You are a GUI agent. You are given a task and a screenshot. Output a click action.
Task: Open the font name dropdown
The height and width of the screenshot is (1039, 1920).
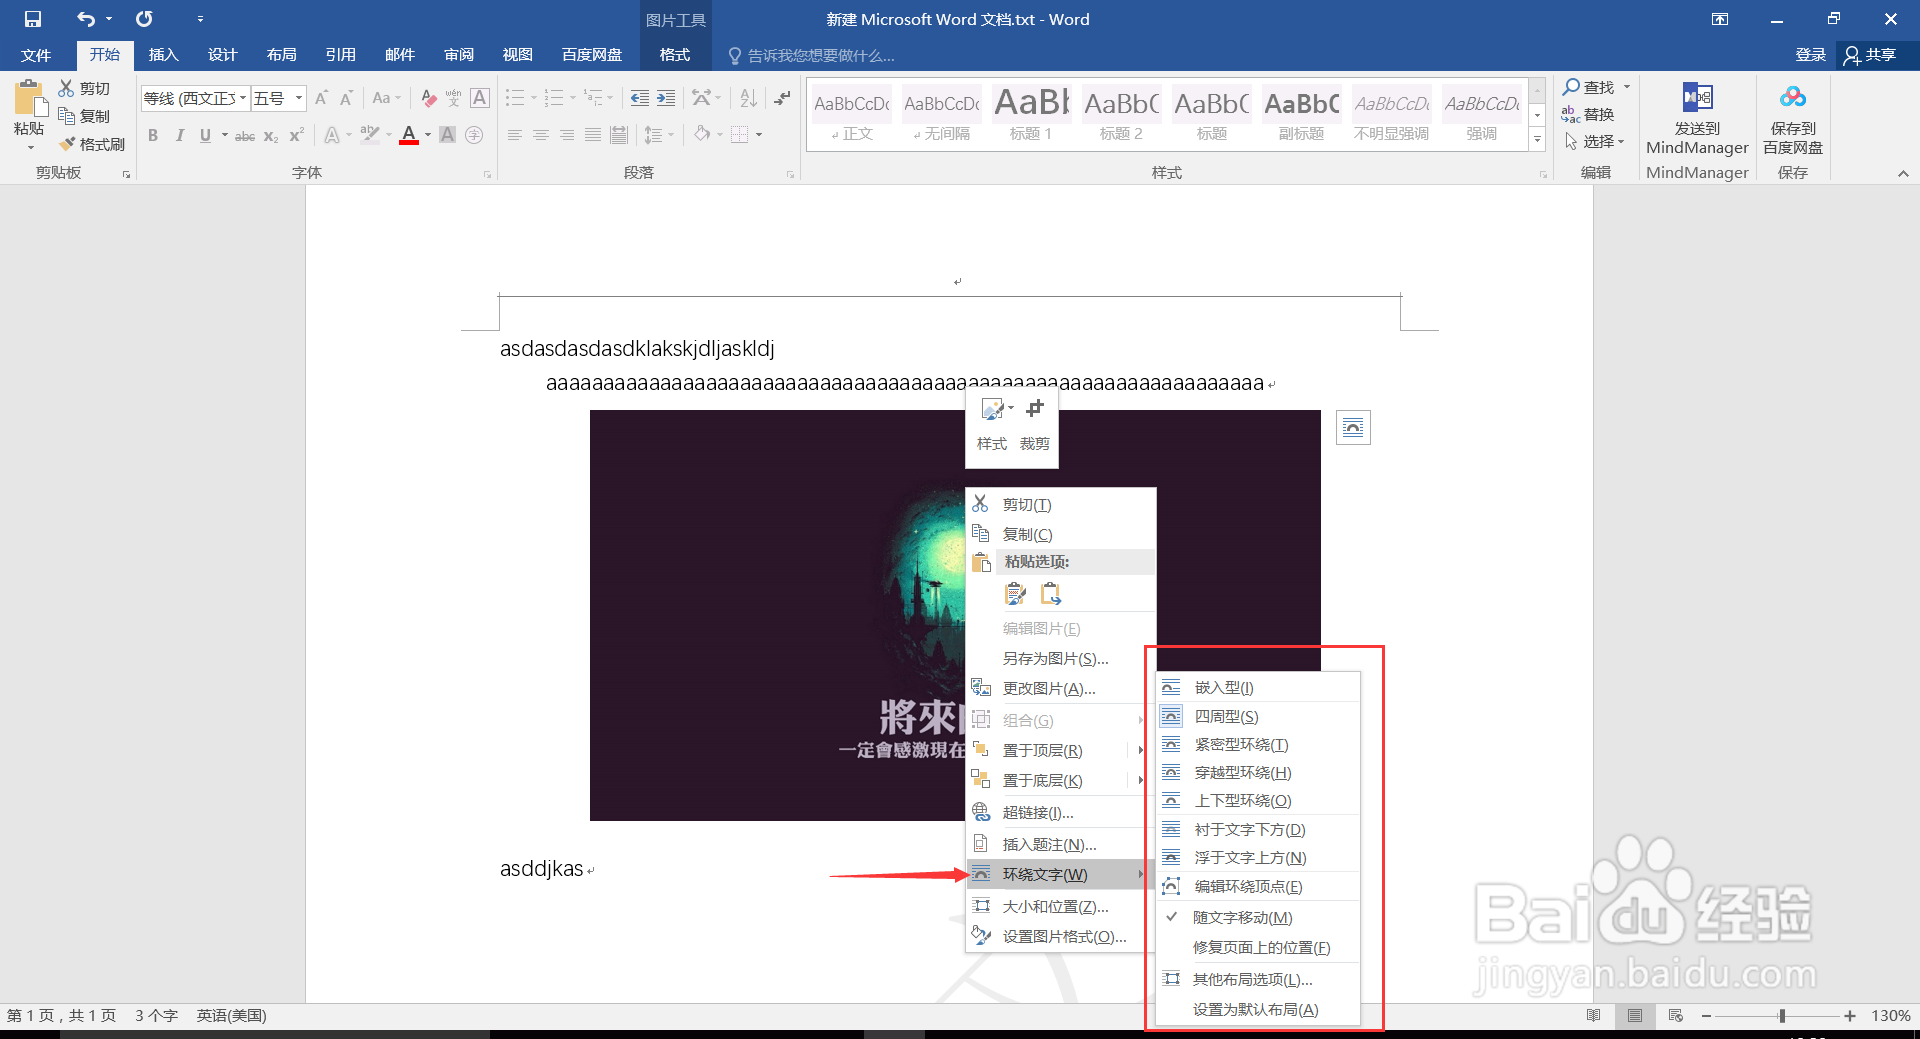point(241,98)
